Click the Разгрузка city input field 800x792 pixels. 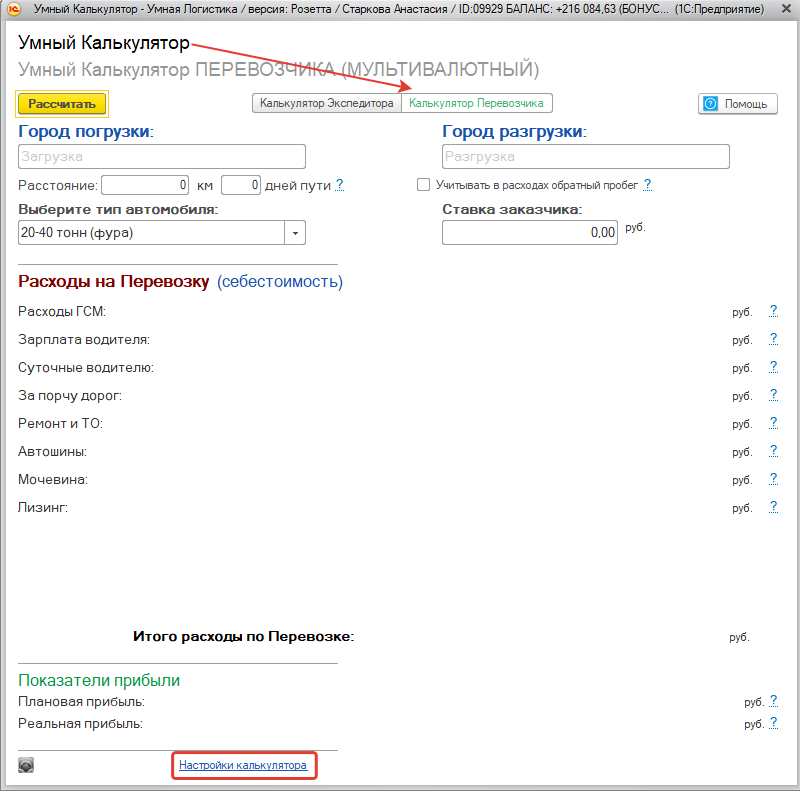[x=586, y=157]
